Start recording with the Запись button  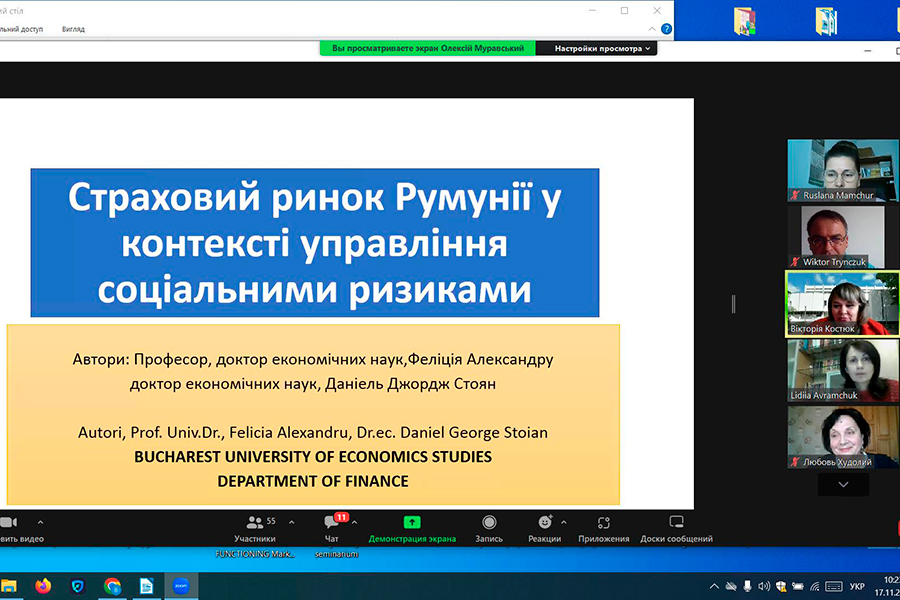pyautogui.click(x=489, y=528)
